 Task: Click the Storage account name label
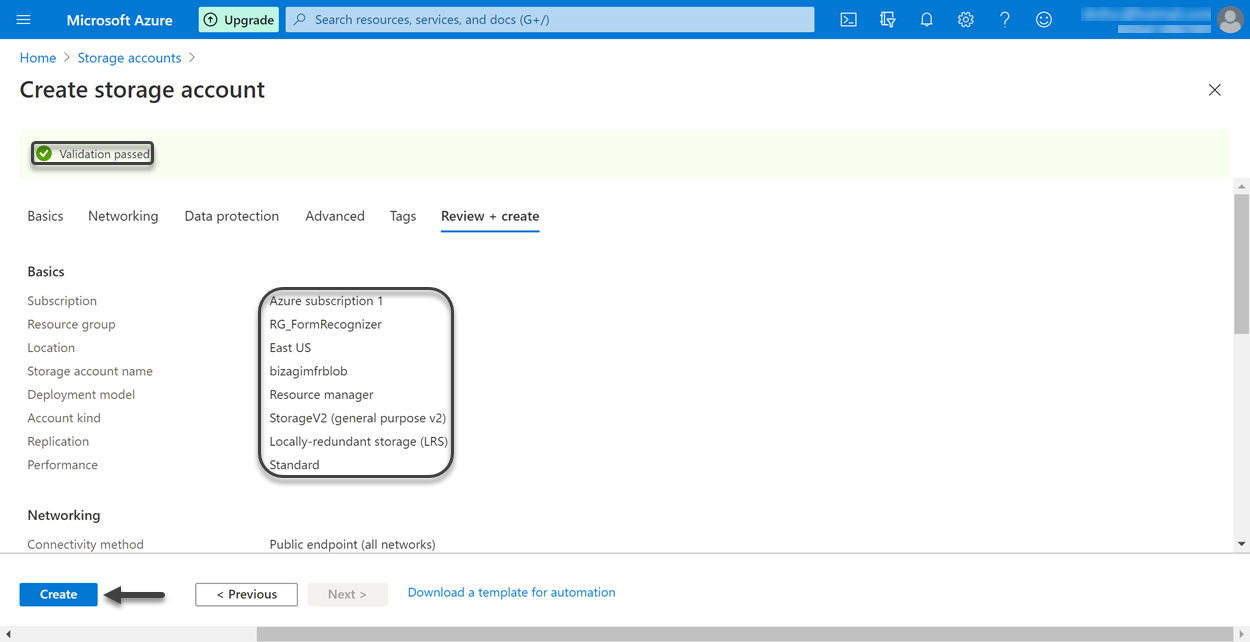click(x=90, y=371)
